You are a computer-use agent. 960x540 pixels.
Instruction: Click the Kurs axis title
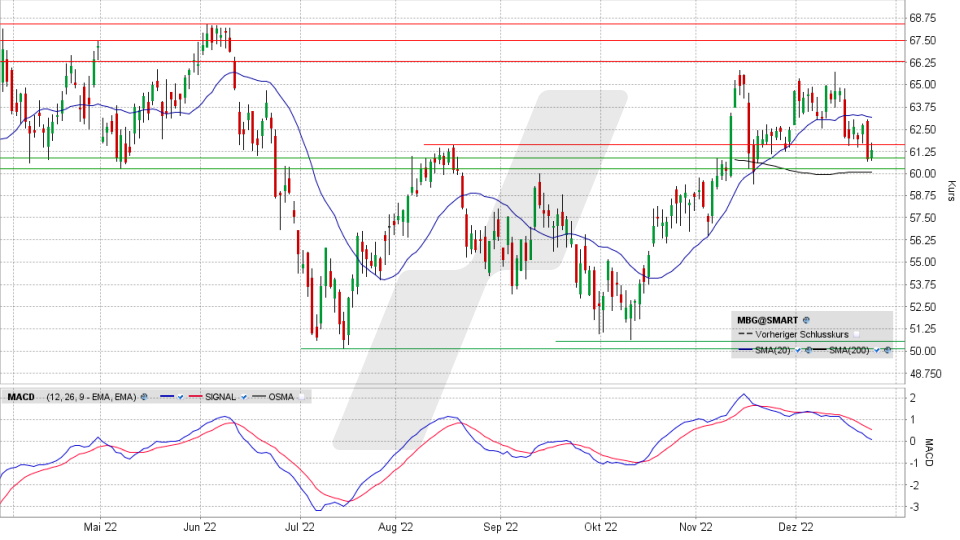[951, 190]
